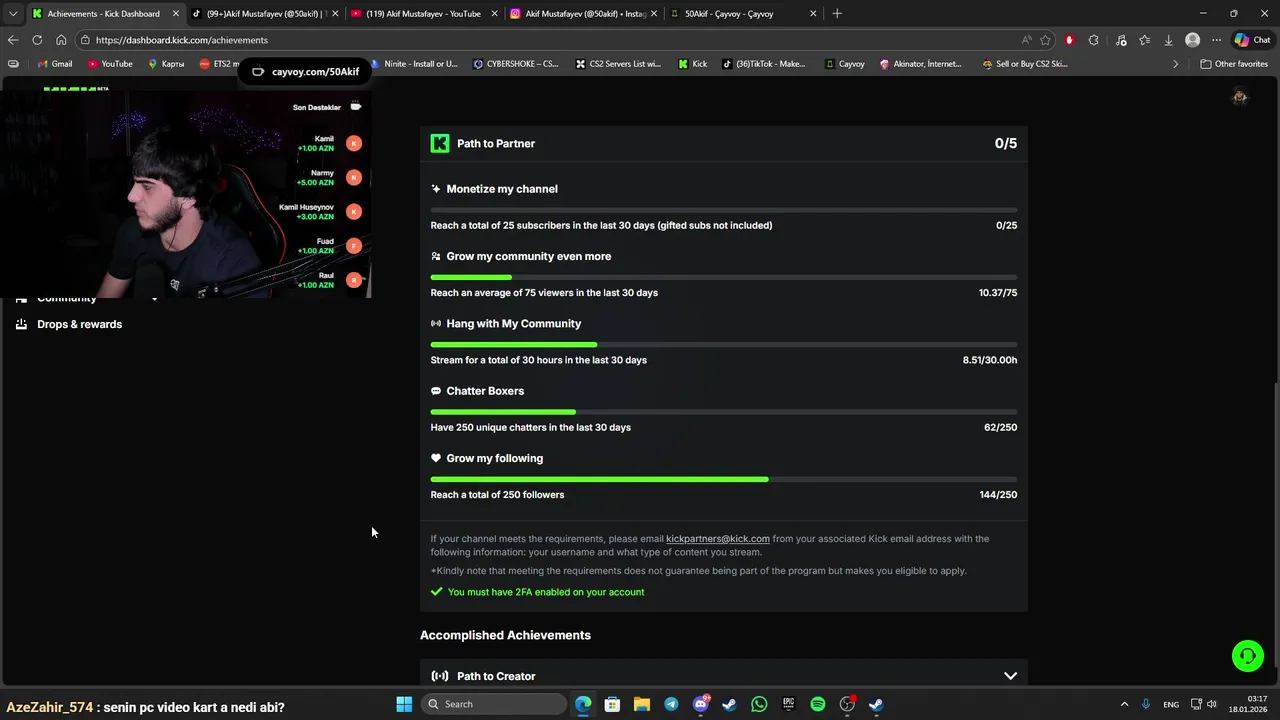The height and width of the screenshot is (720, 1280).
Task: Open Other favorites folder
Action: click(1234, 64)
